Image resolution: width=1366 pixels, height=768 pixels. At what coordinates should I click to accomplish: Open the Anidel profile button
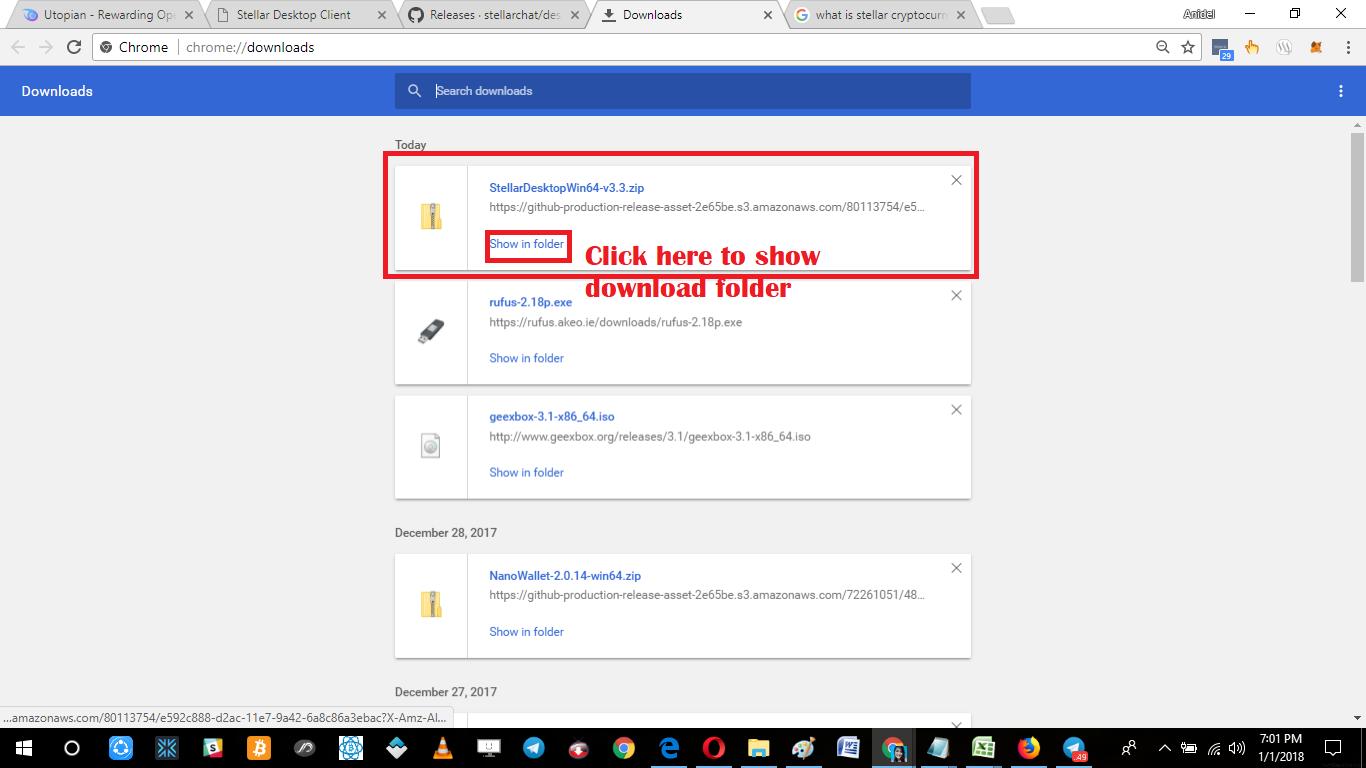pos(1199,14)
